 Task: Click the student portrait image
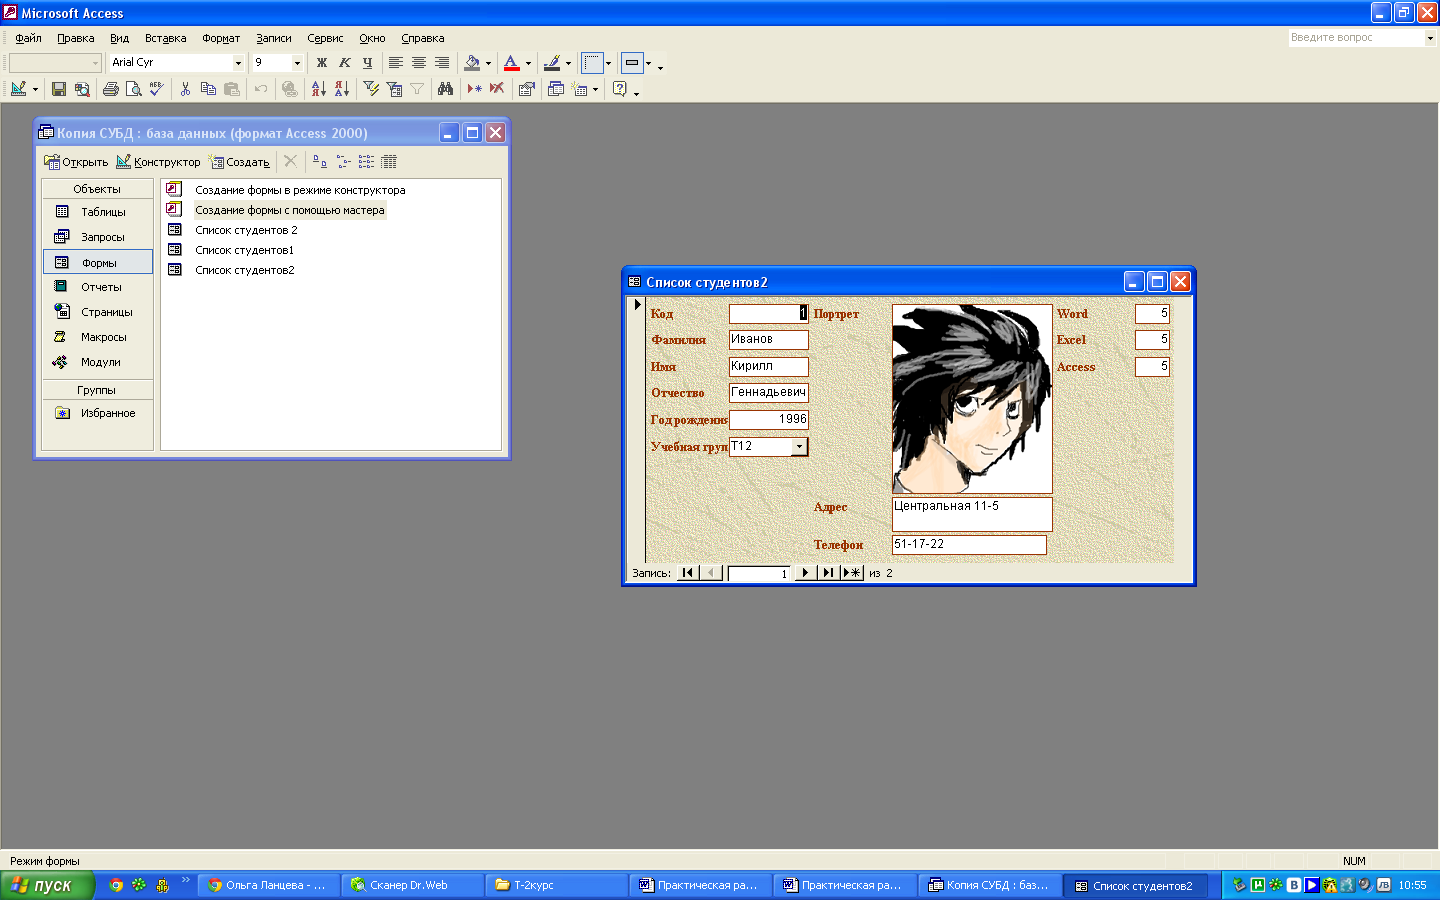tap(972, 399)
